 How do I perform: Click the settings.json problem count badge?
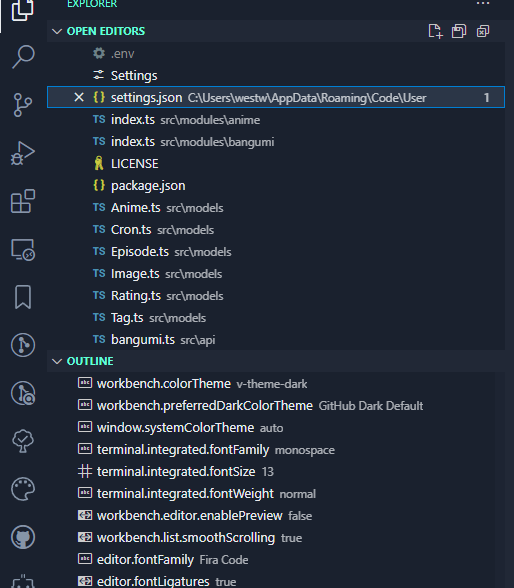(487, 98)
